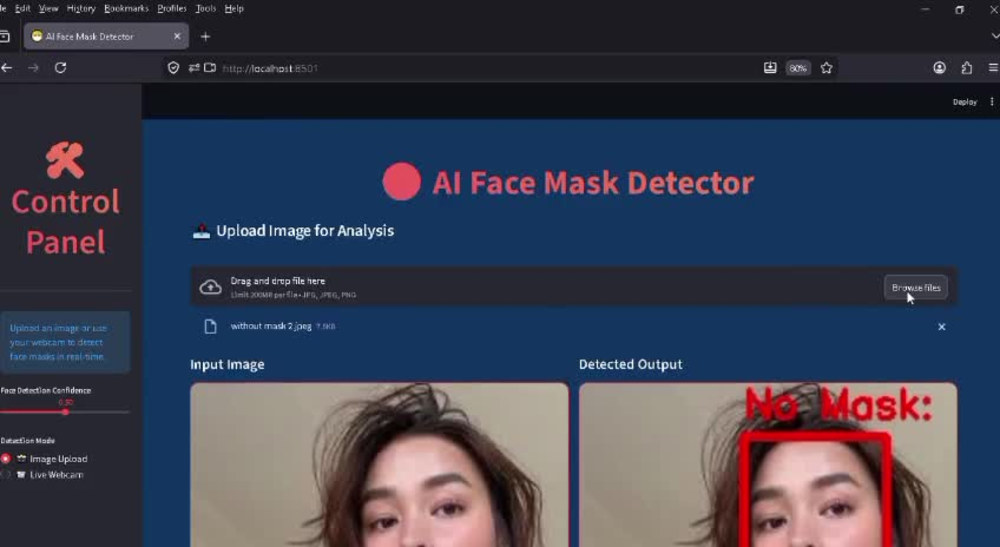Reload the page with the refresh icon
This screenshot has width=1000, height=547.
pyautogui.click(x=61, y=68)
